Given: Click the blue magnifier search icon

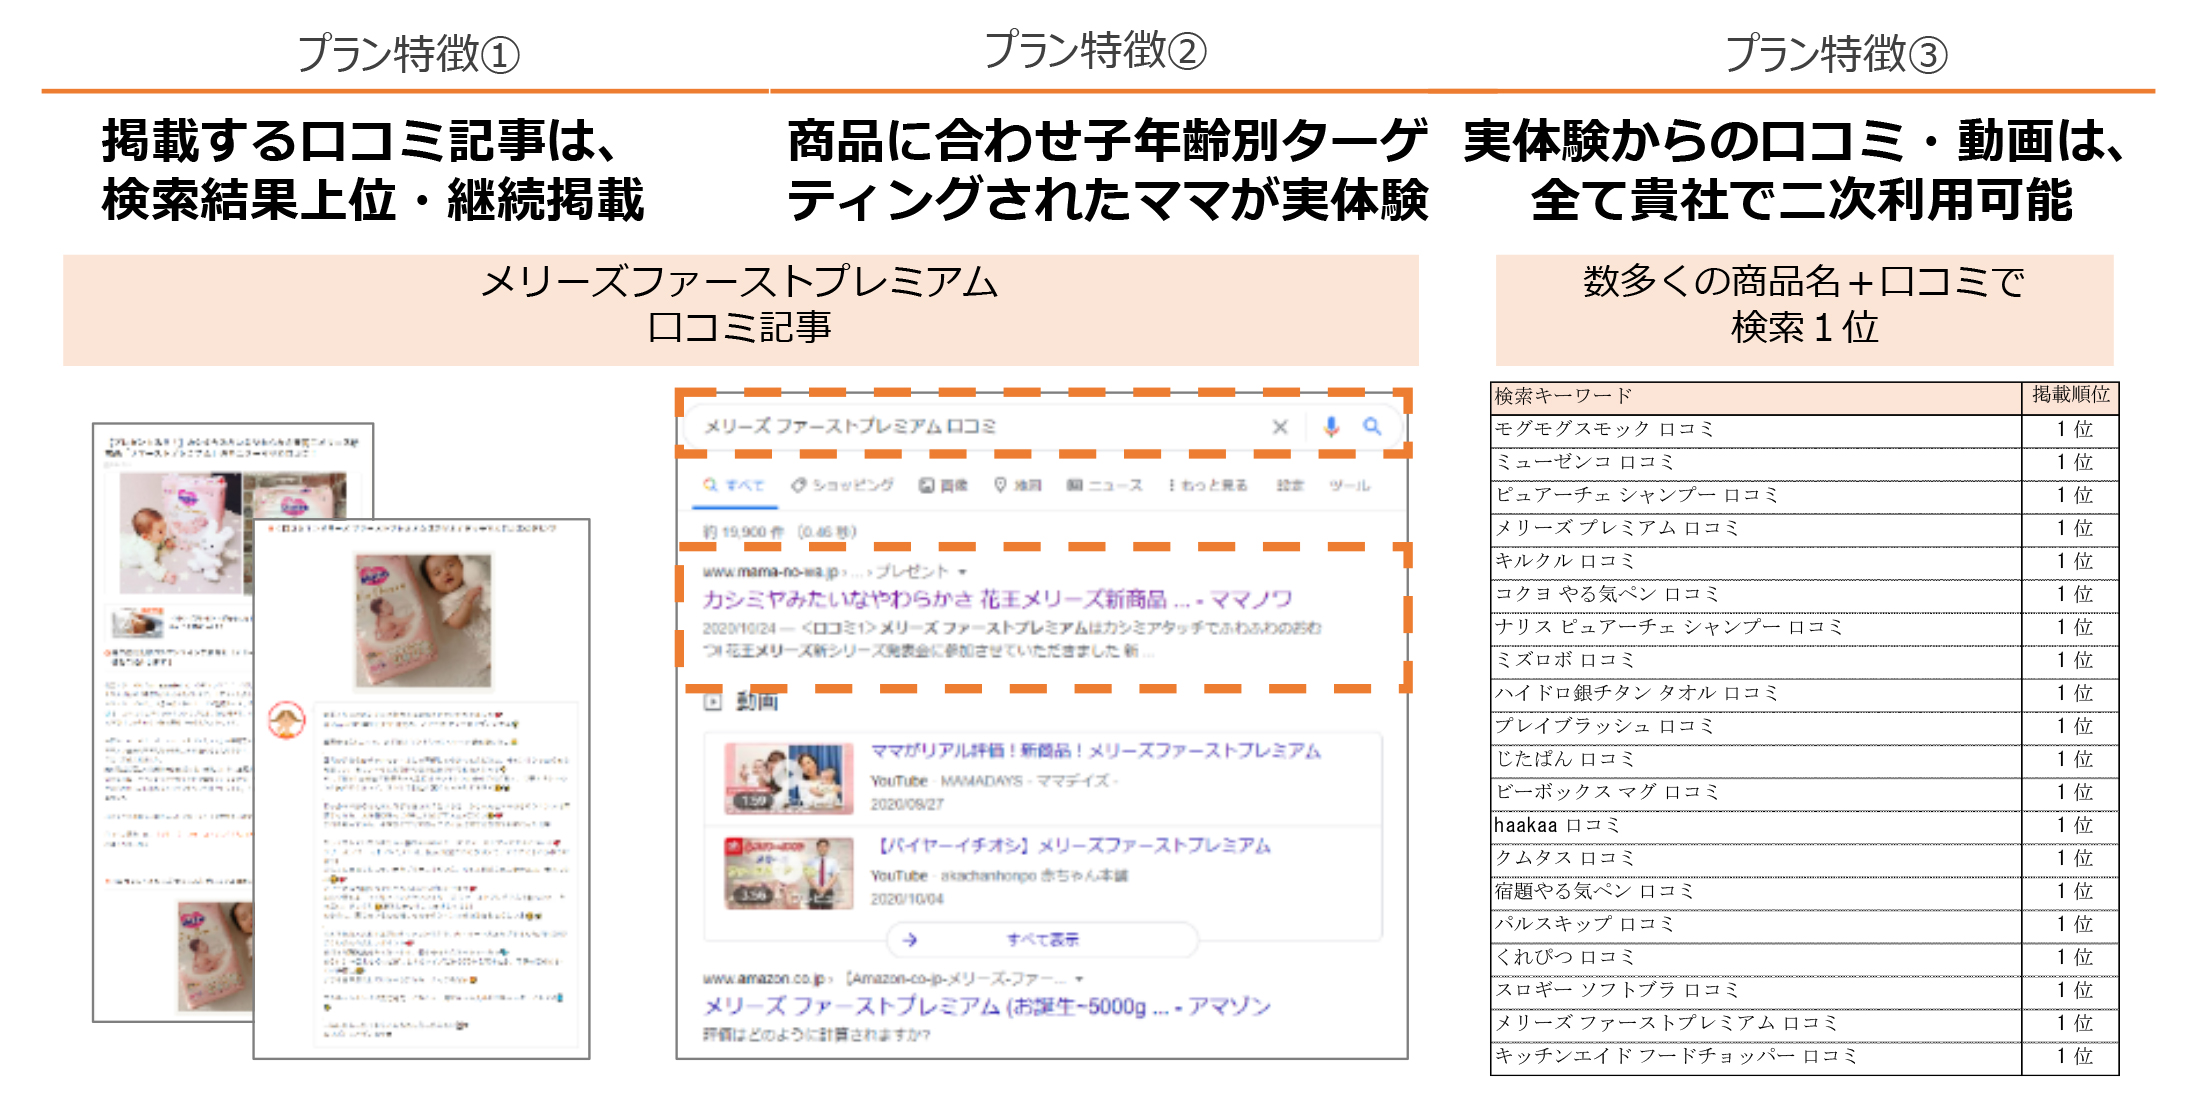Looking at the screenshot, I should [x=1372, y=427].
